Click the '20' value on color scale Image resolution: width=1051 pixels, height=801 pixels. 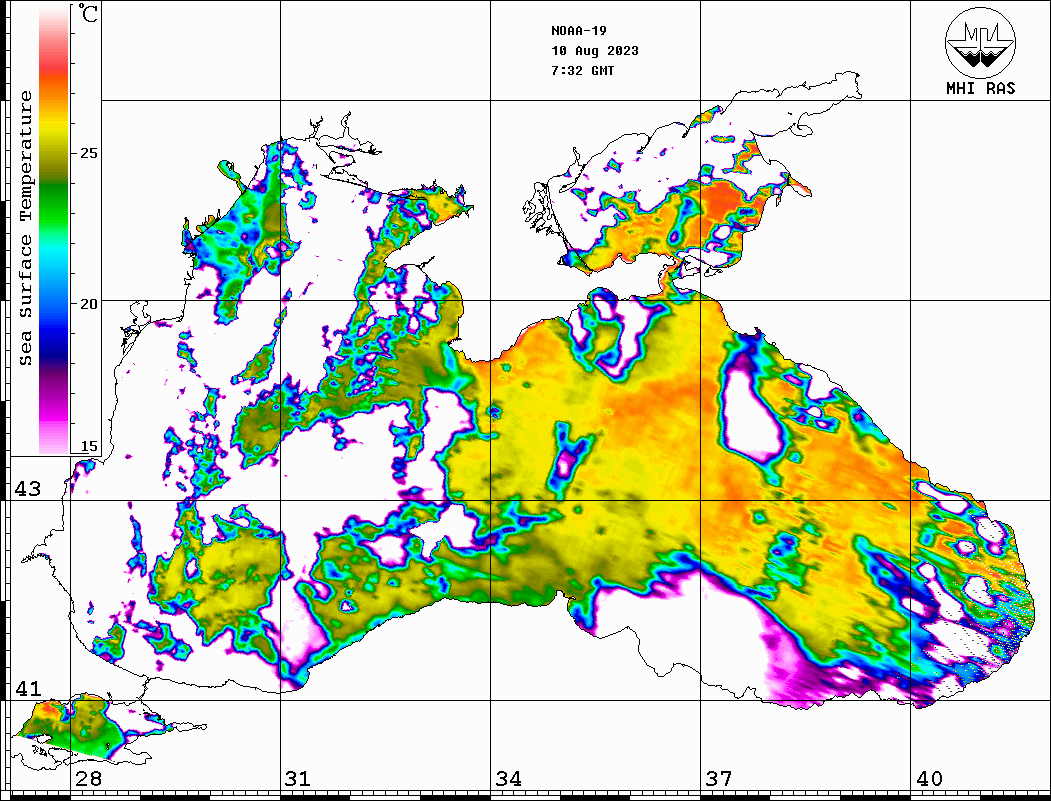click(x=88, y=304)
